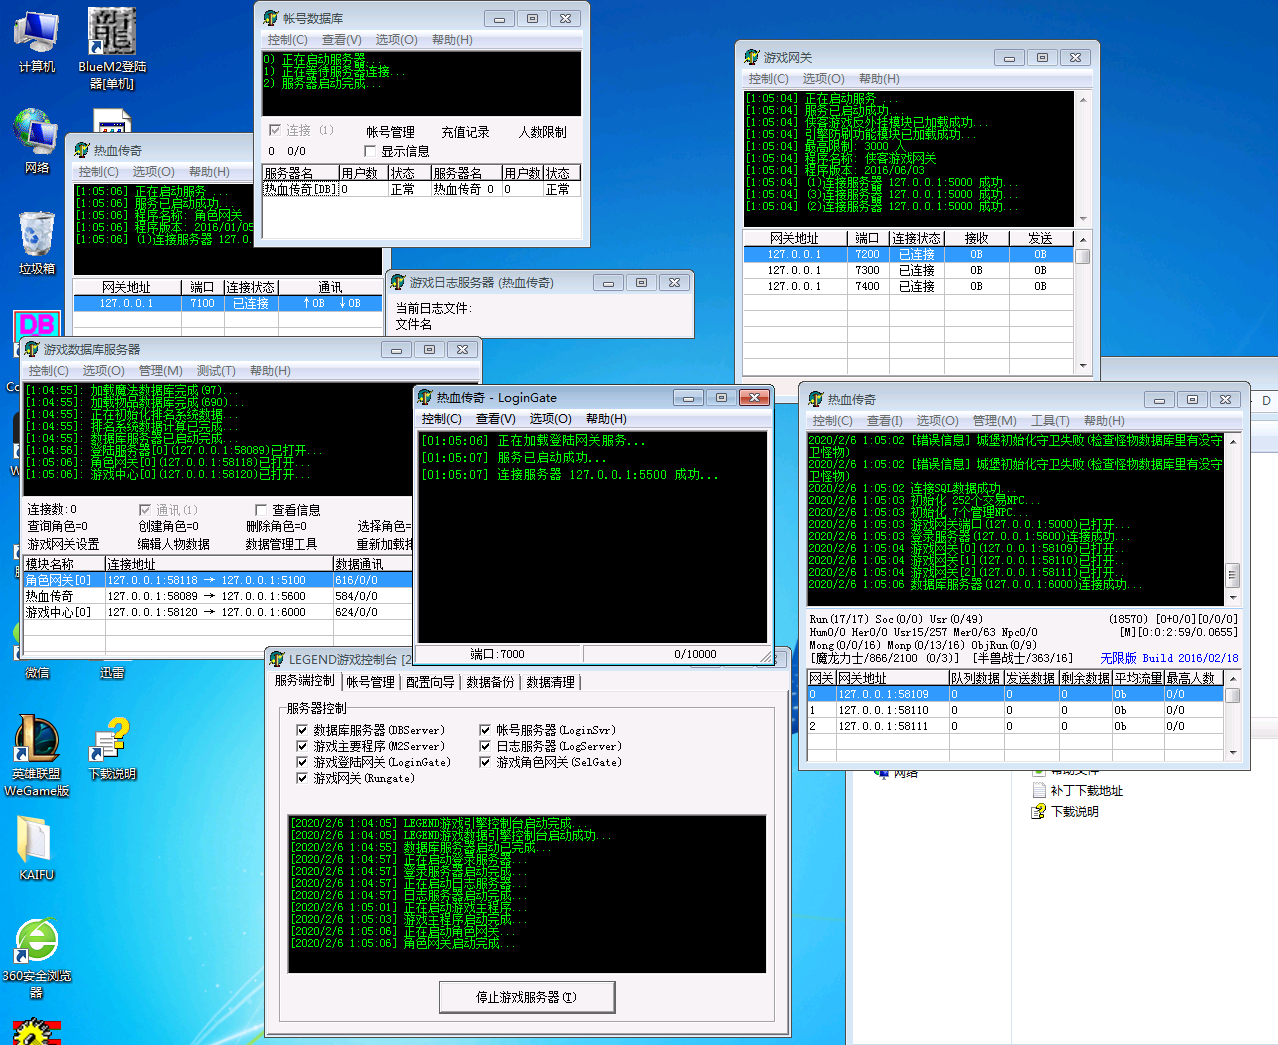Viewport: 1278px width, 1045px height.
Task: Select 游戏中心[0] row in module list
Action: click(x=217, y=612)
